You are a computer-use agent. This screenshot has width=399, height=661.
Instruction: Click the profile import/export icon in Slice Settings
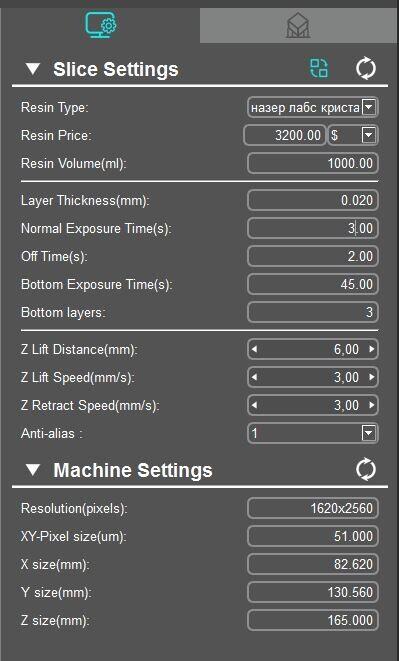tap(319, 69)
